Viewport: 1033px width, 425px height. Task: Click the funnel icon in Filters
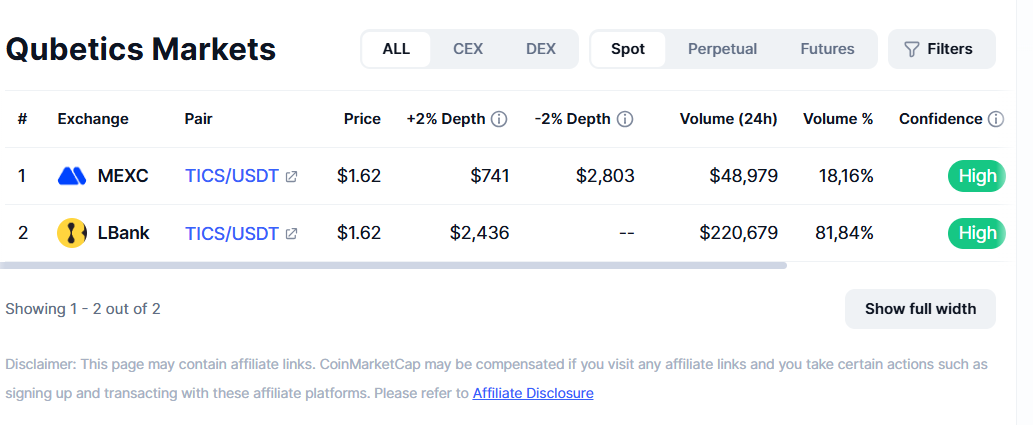click(911, 49)
